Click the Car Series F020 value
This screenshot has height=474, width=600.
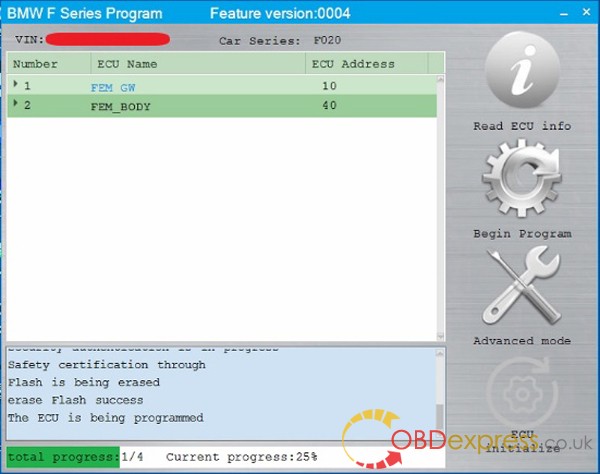pyautogui.click(x=328, y=40)
